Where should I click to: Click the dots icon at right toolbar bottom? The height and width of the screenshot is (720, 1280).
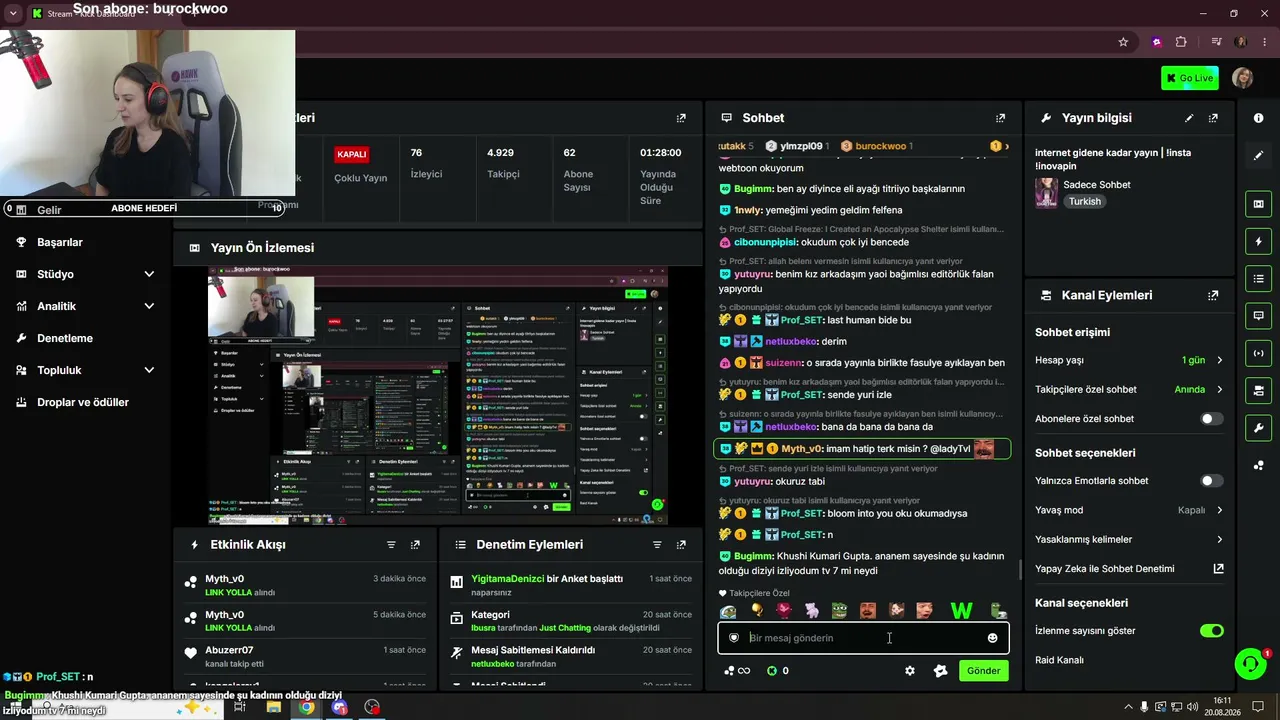1258,465
